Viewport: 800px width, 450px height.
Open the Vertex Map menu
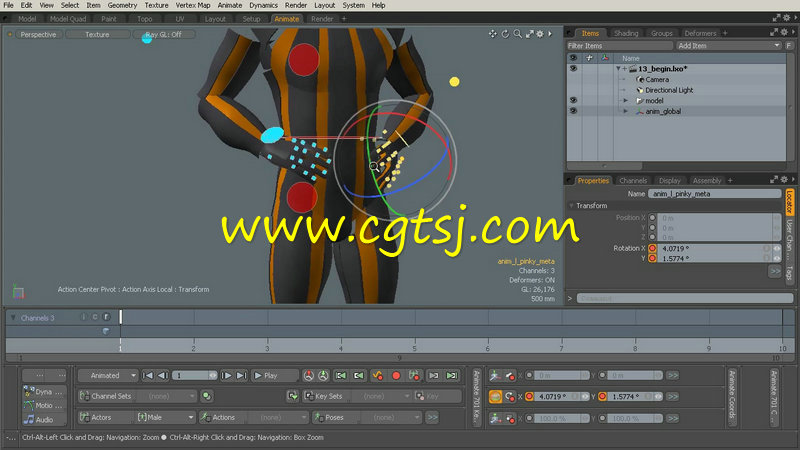[x=192, y=5]
